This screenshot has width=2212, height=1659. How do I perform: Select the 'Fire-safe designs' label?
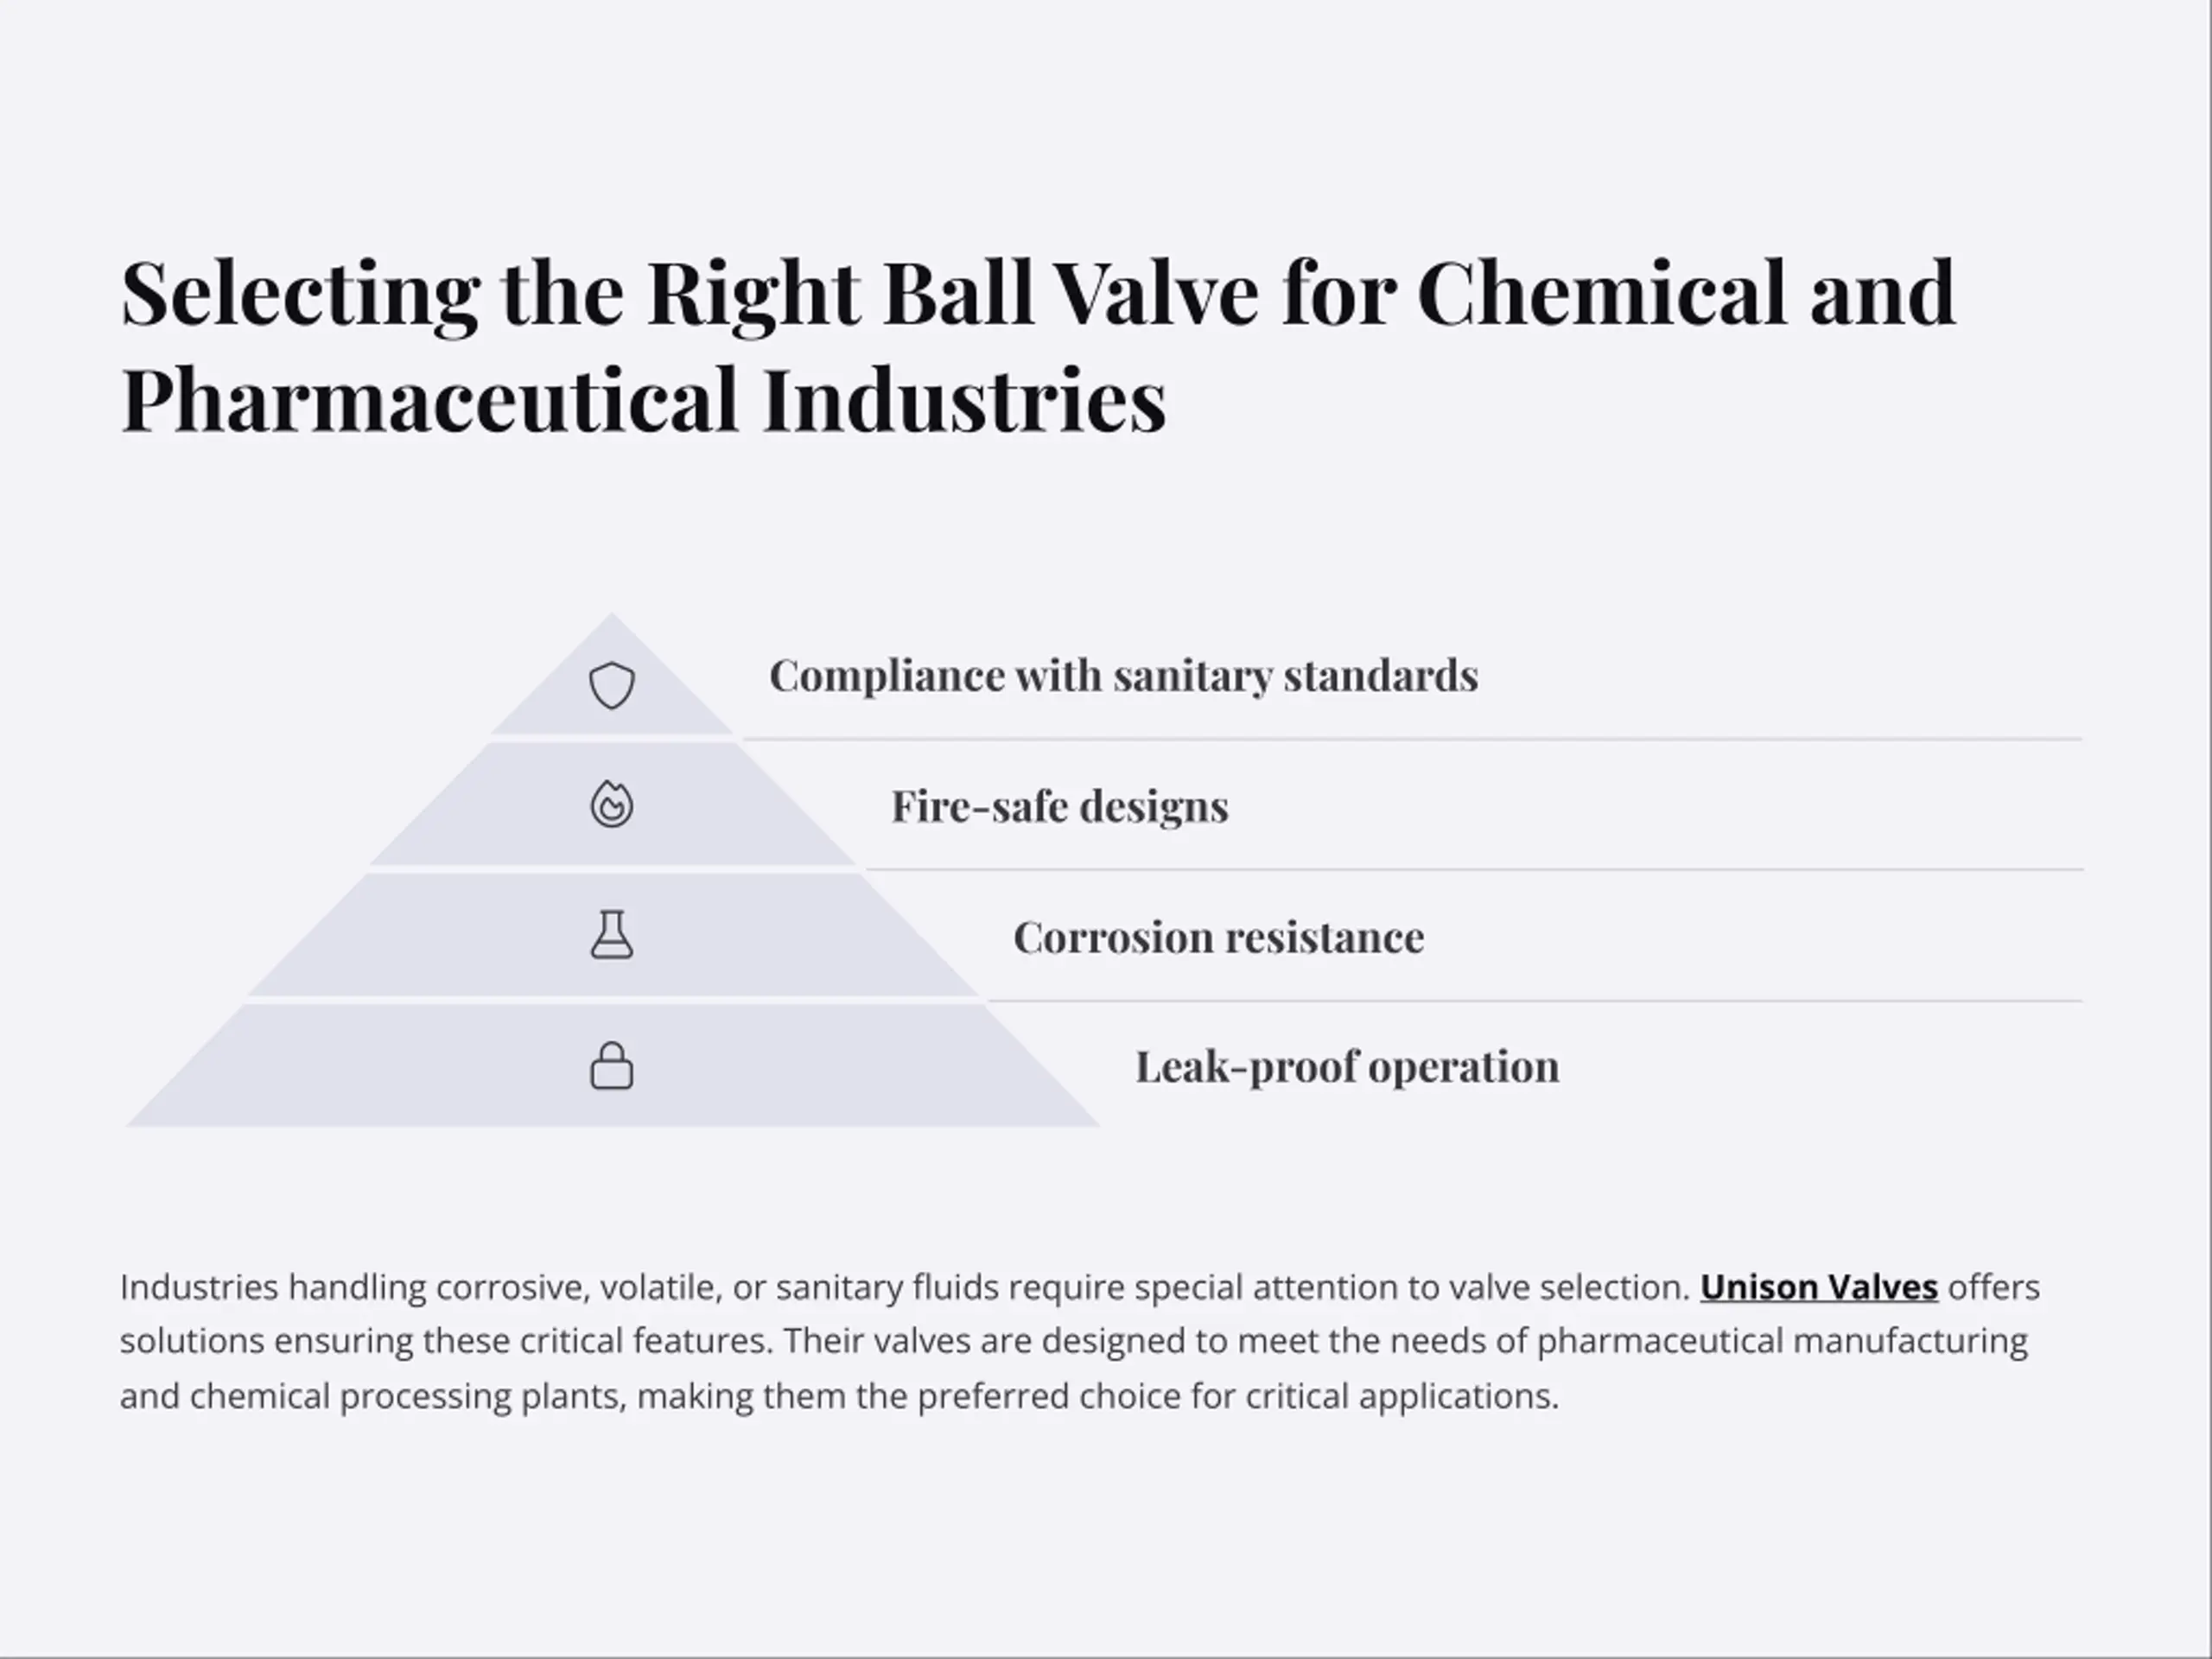click(1059, 807)
